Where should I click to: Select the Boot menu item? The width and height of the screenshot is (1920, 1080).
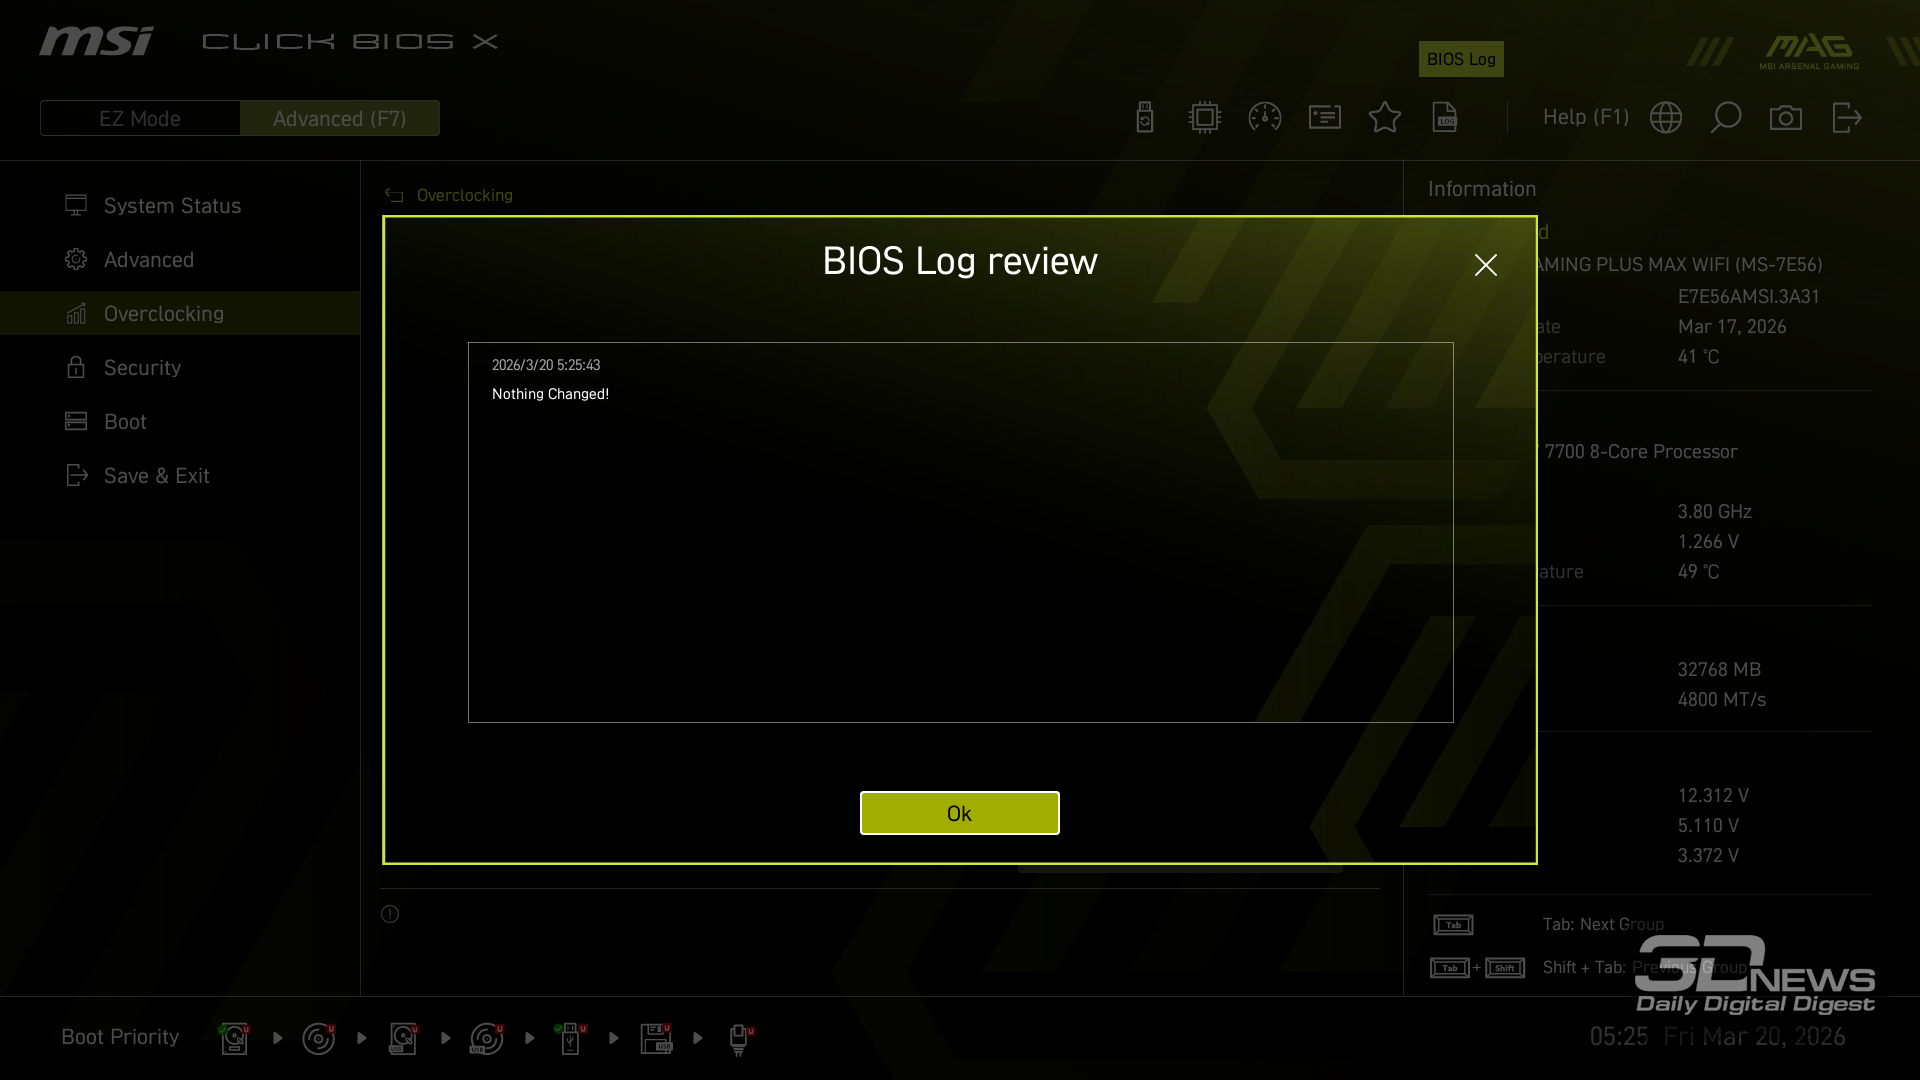[125, 421]
